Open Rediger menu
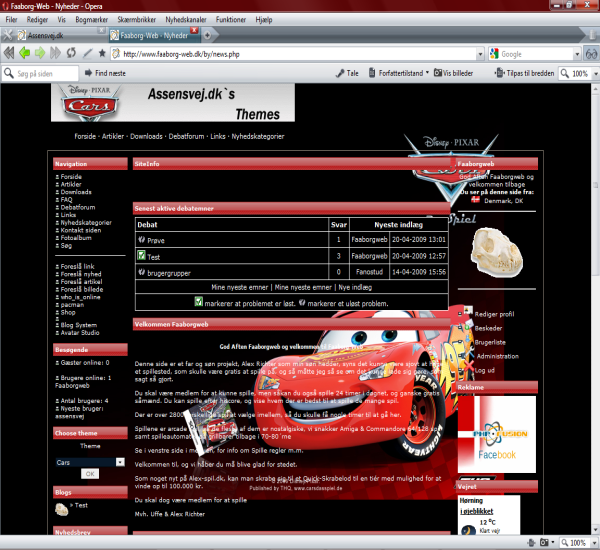 (37, 20)
